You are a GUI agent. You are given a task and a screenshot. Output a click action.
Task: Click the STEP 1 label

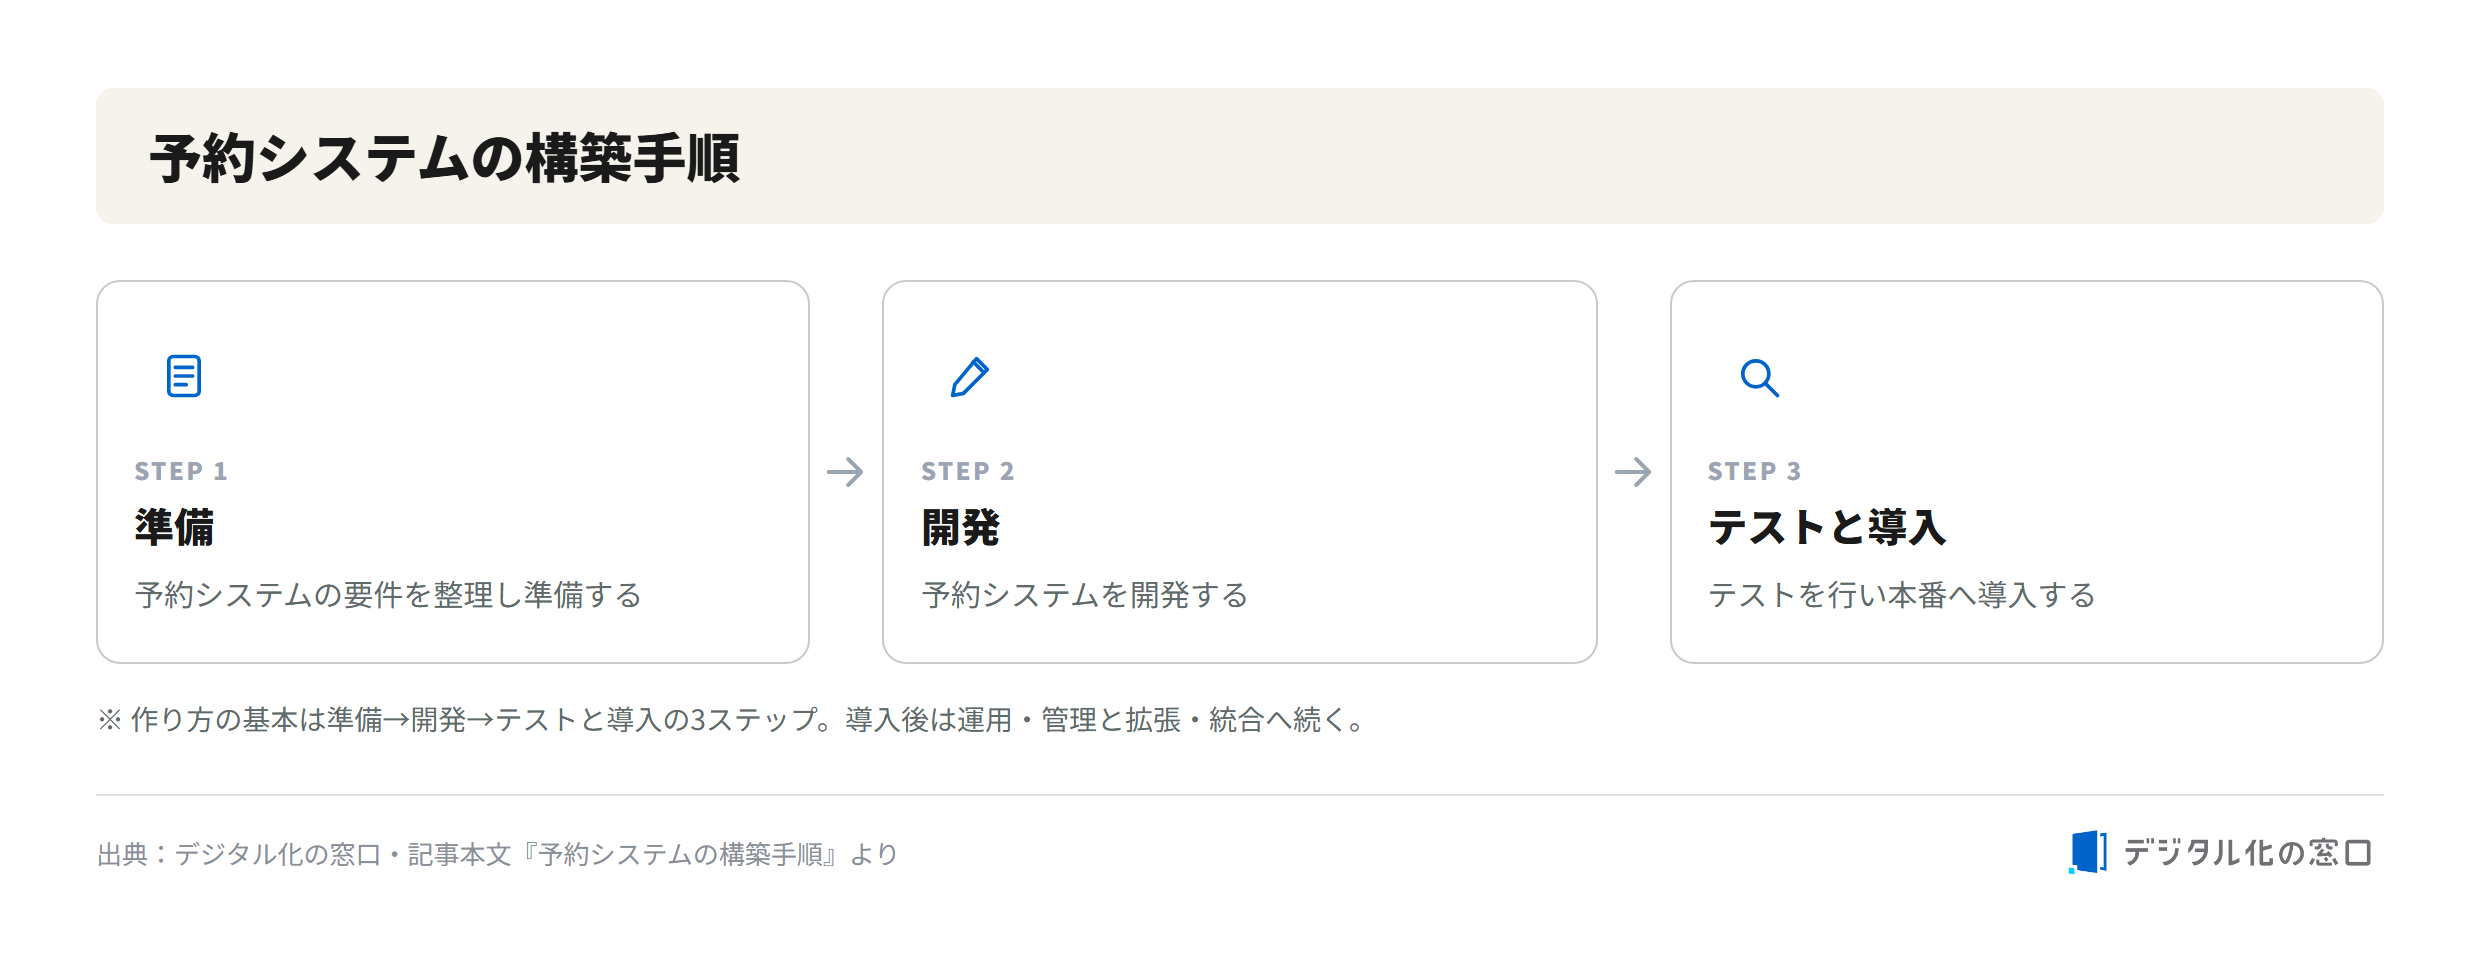pos(181,471)
